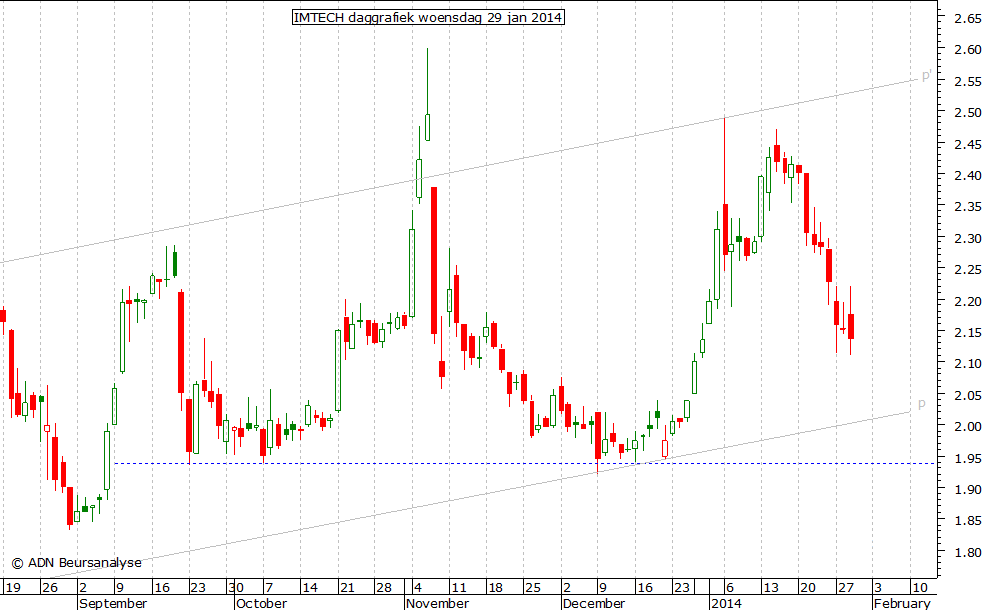This screenshot has width=985, height=610.
Task: Click the 2014 year label
Action: click(726, 603)
